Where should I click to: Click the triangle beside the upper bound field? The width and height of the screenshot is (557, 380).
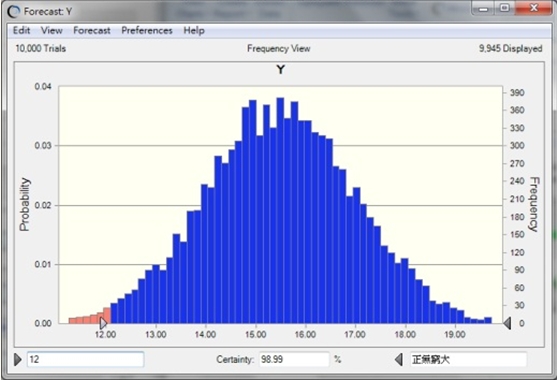pyautogui.click(x=399, y=359)
